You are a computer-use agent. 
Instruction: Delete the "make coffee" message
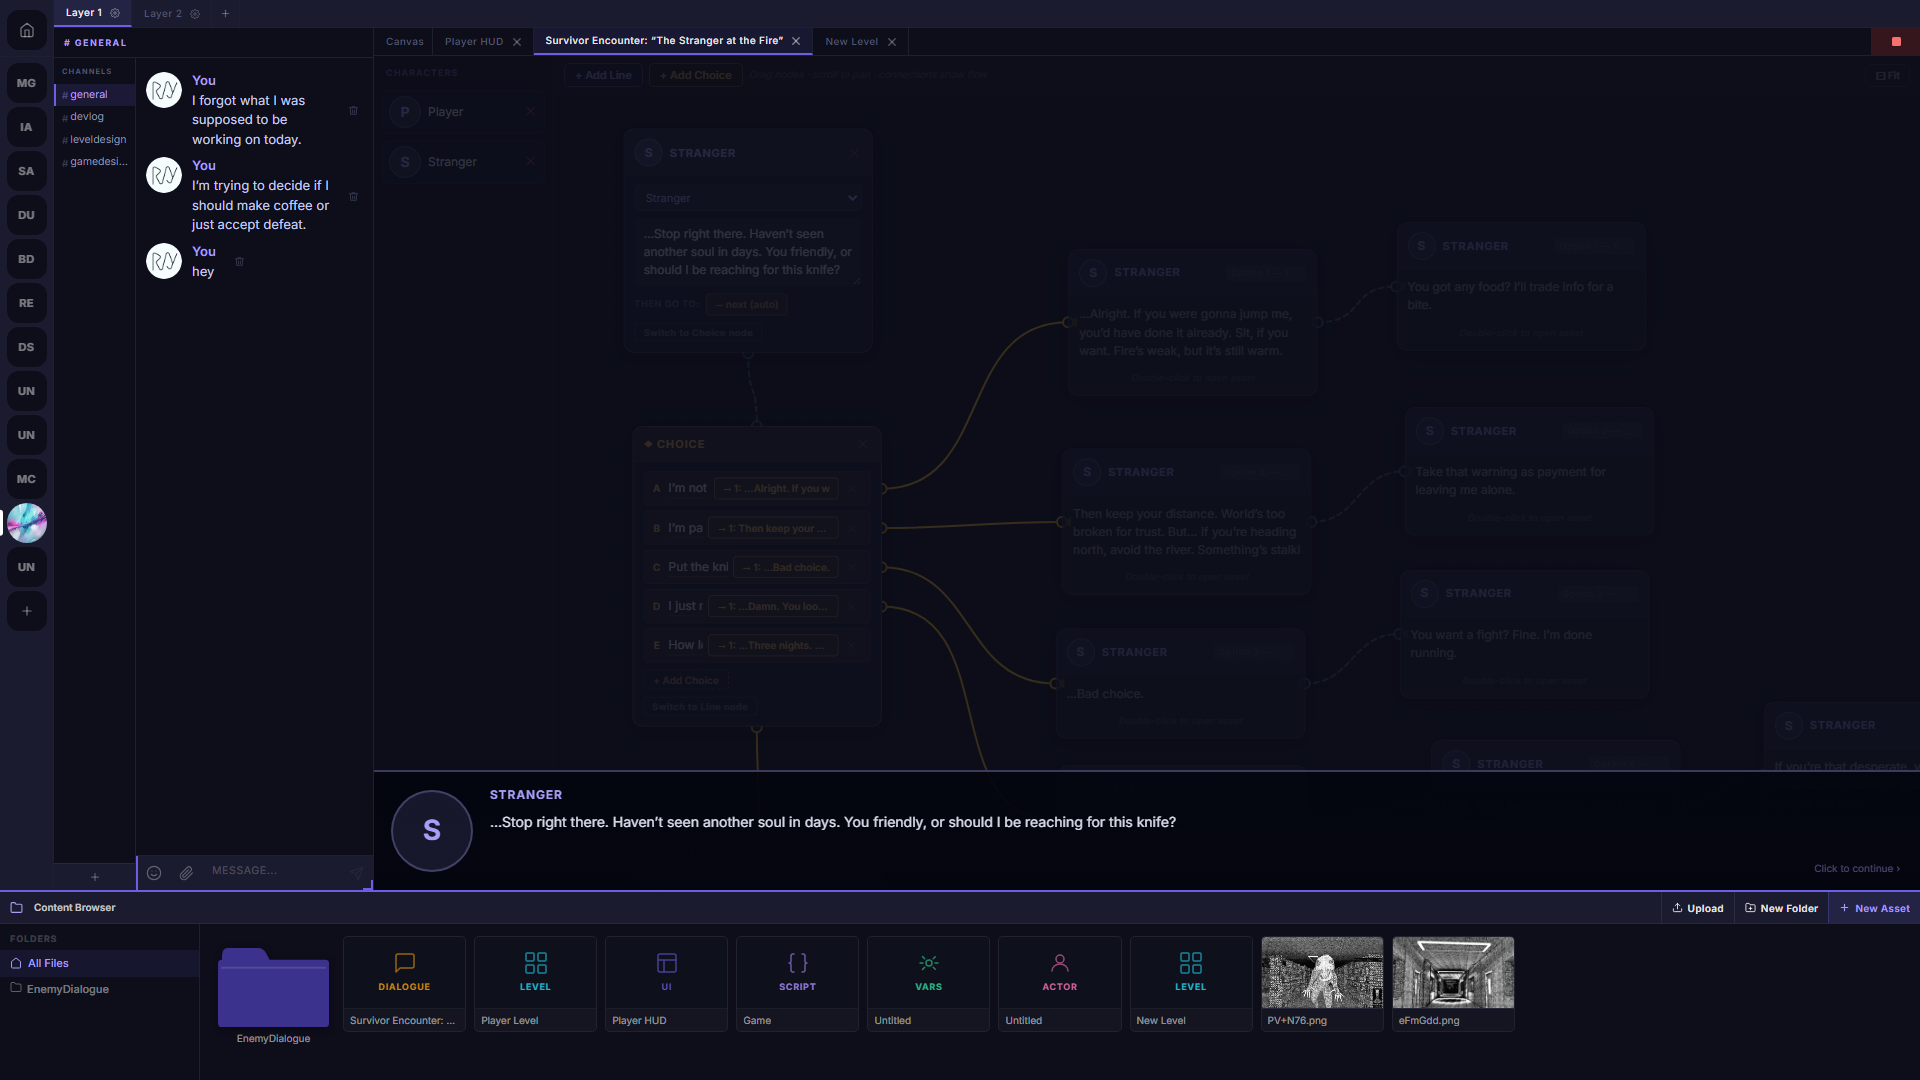[x=353, y=196]
